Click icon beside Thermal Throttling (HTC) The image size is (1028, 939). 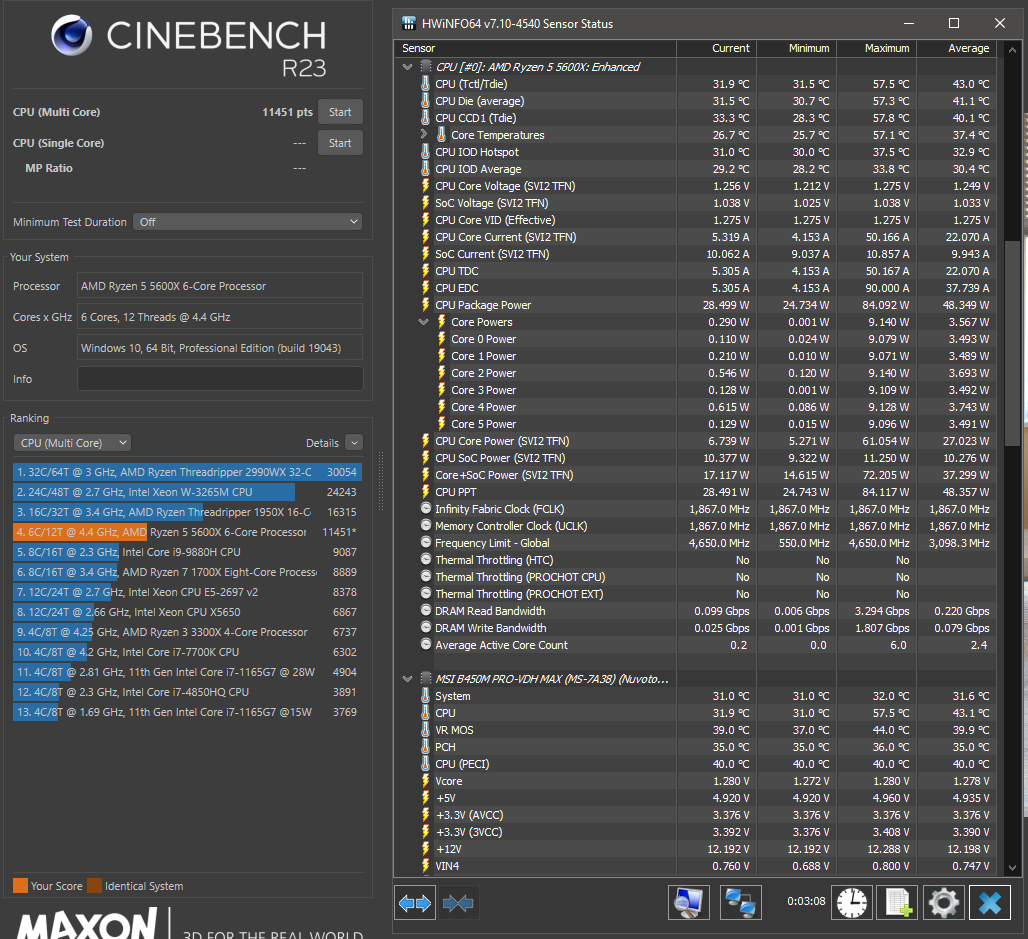[x=425, y=560]
